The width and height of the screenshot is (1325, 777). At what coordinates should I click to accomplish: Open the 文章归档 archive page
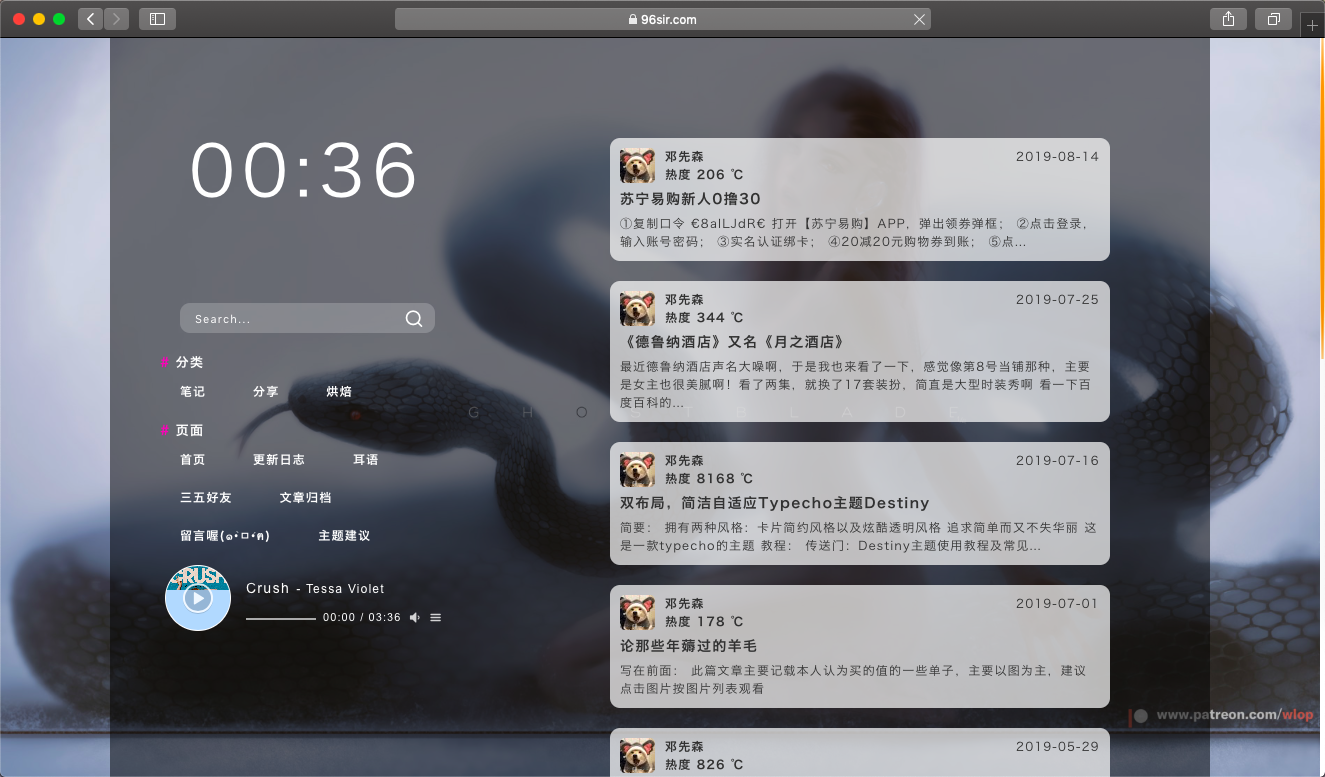tap(306, 497)
